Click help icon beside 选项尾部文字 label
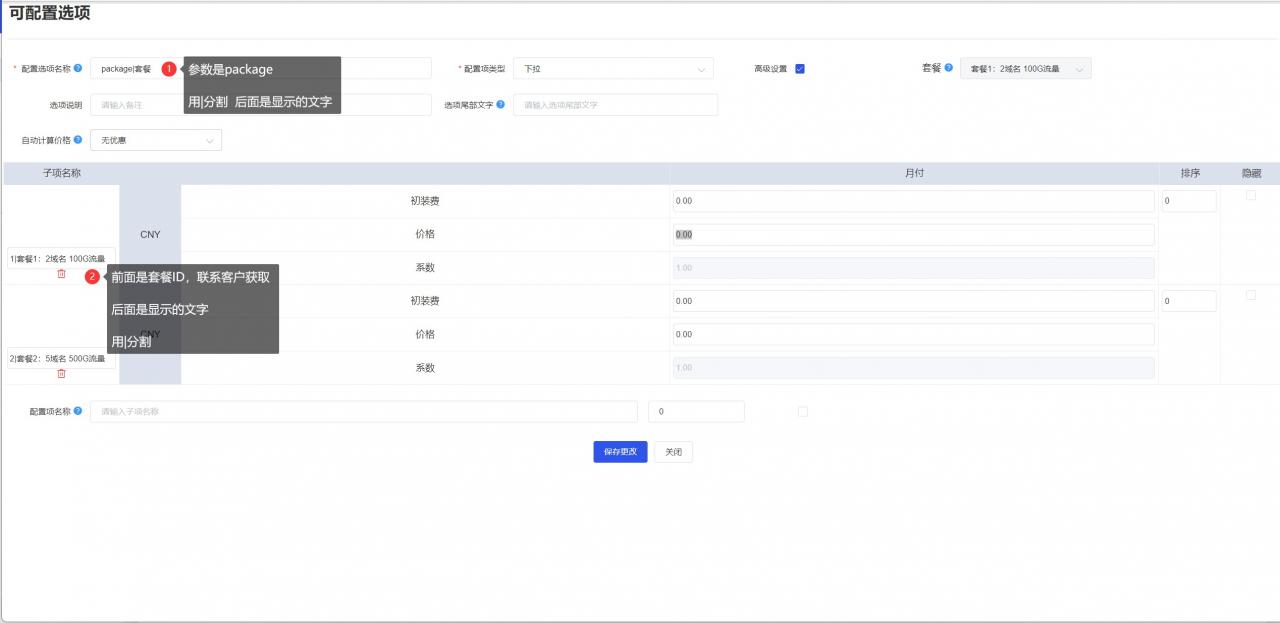 pyautogui.click(x=500, y=104)
